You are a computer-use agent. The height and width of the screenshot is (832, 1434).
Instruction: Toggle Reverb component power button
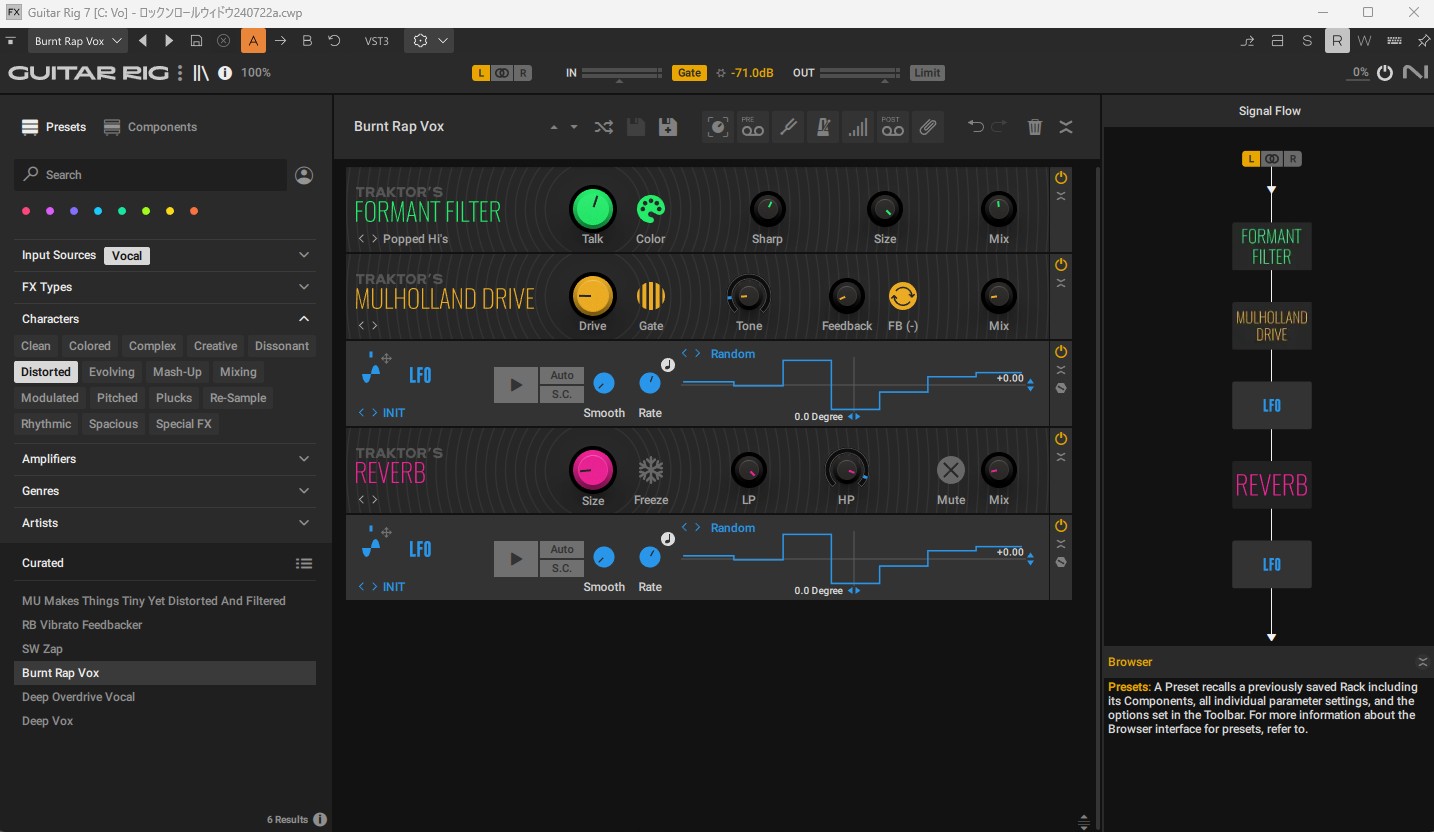[1061, 439]
